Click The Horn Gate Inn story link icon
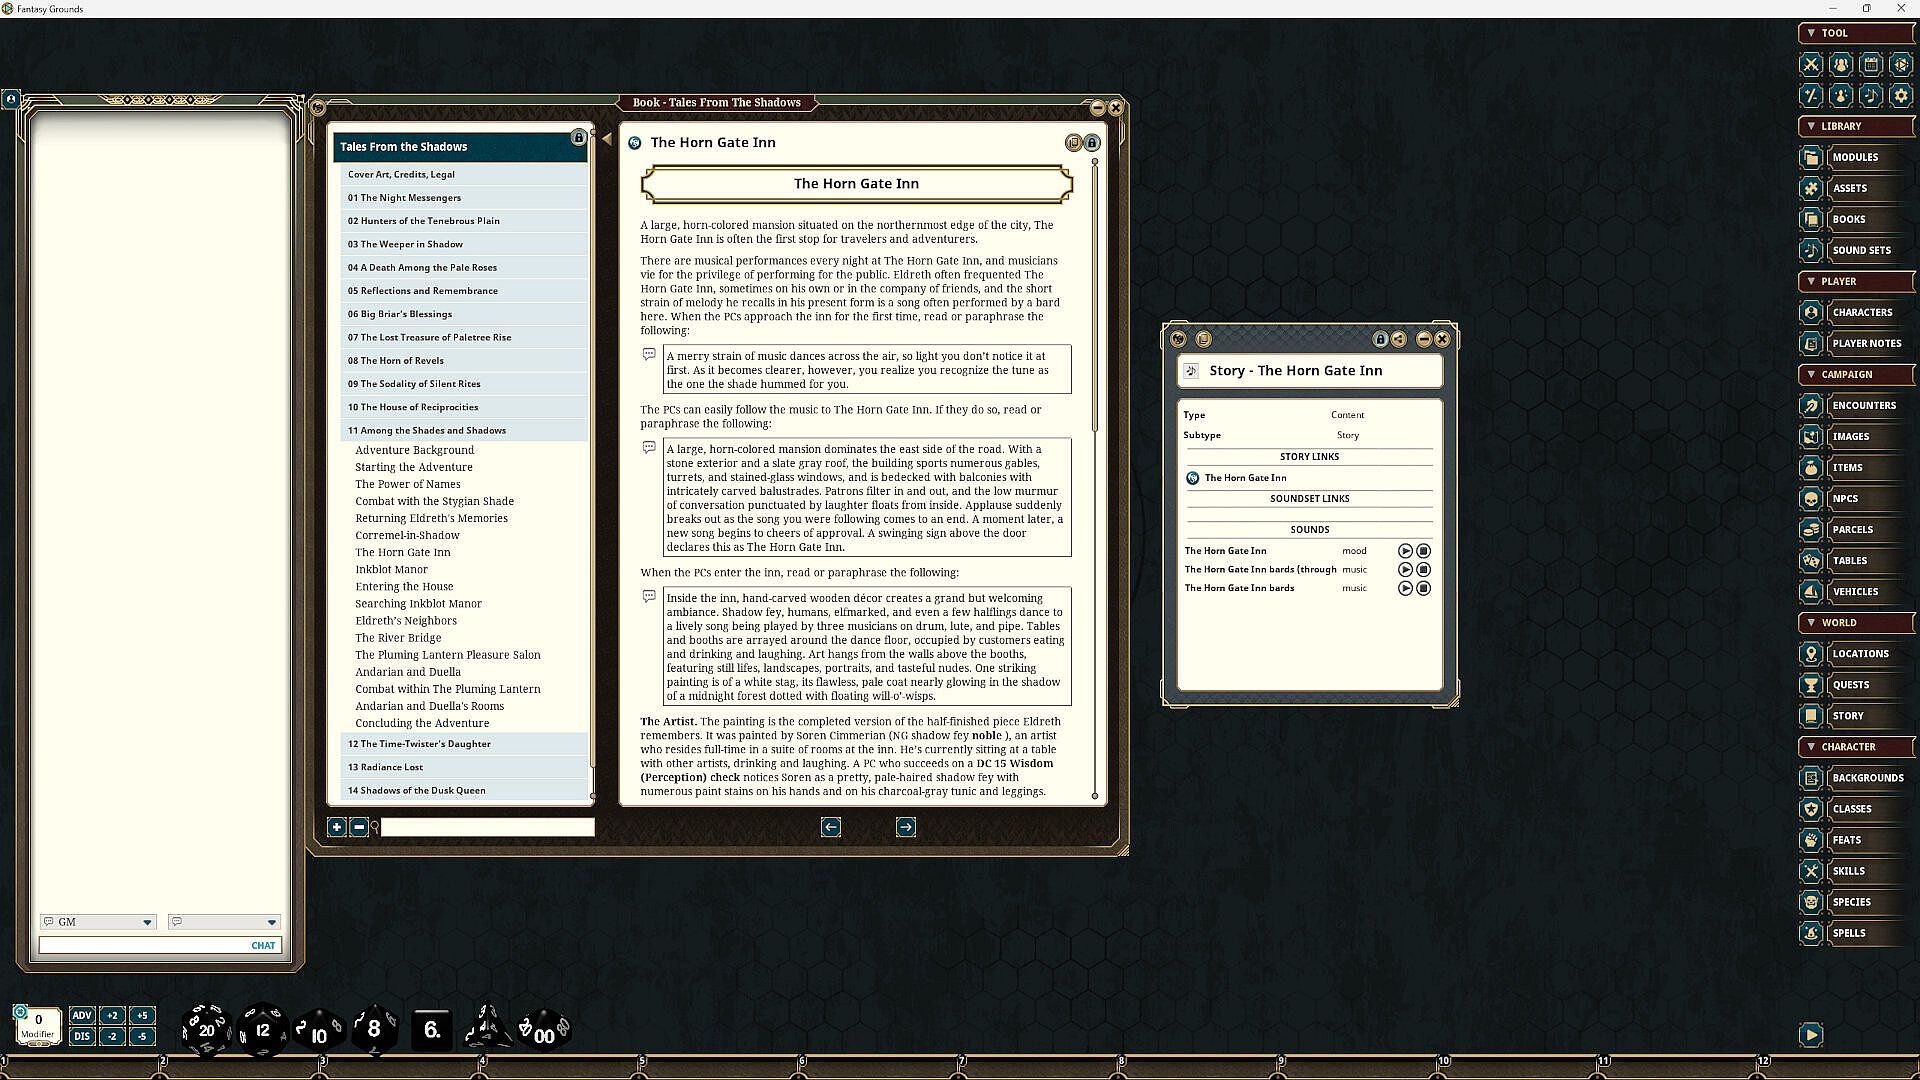The height and width of the screenshot is (1080, 1920). point(1192,478)
